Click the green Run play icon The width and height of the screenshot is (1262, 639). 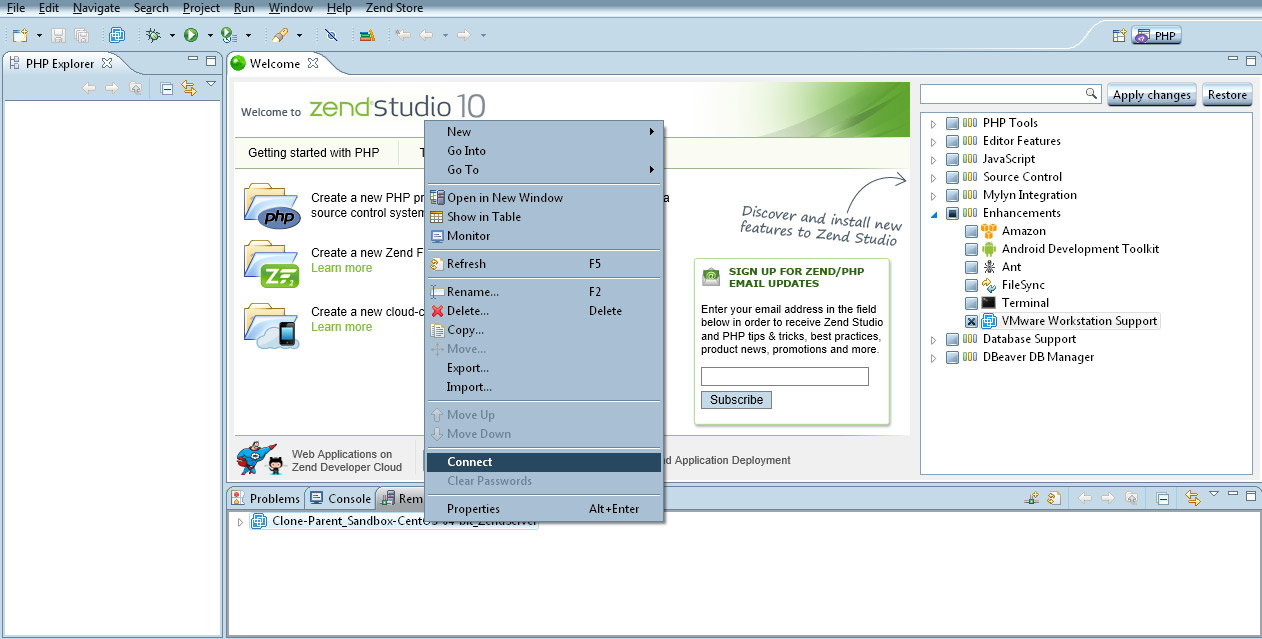(x=190, y=35)
